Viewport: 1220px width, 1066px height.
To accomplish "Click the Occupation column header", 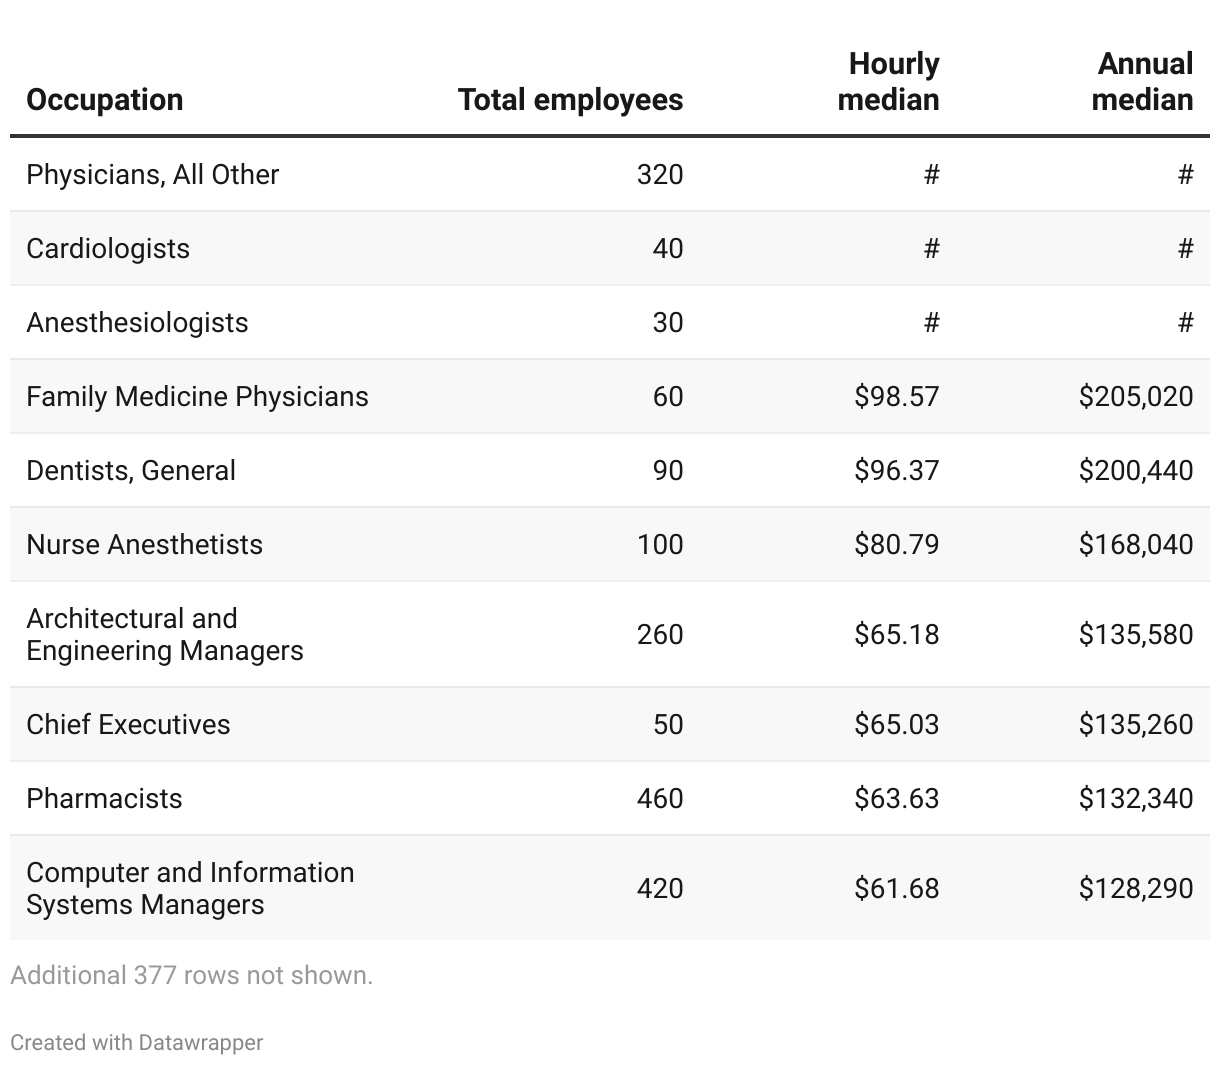I will [105, 100].
